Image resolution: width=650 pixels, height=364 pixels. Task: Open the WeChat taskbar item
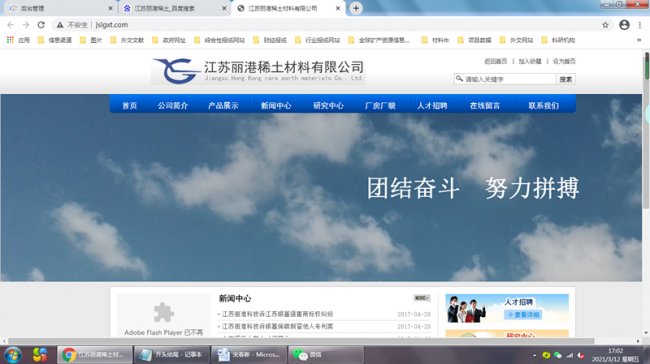tap(326, 355)
